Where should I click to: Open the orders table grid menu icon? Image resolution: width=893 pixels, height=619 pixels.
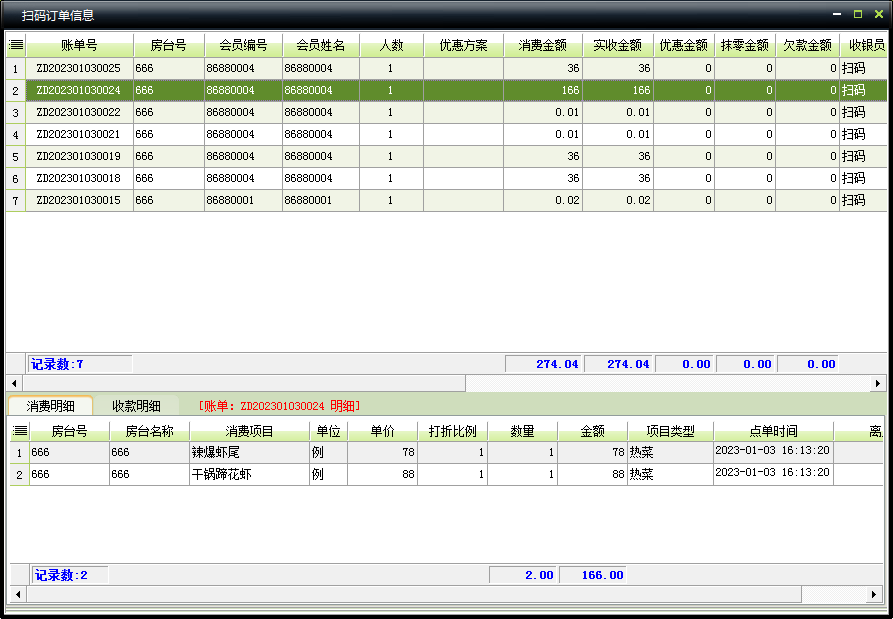[x=16, y=45]
